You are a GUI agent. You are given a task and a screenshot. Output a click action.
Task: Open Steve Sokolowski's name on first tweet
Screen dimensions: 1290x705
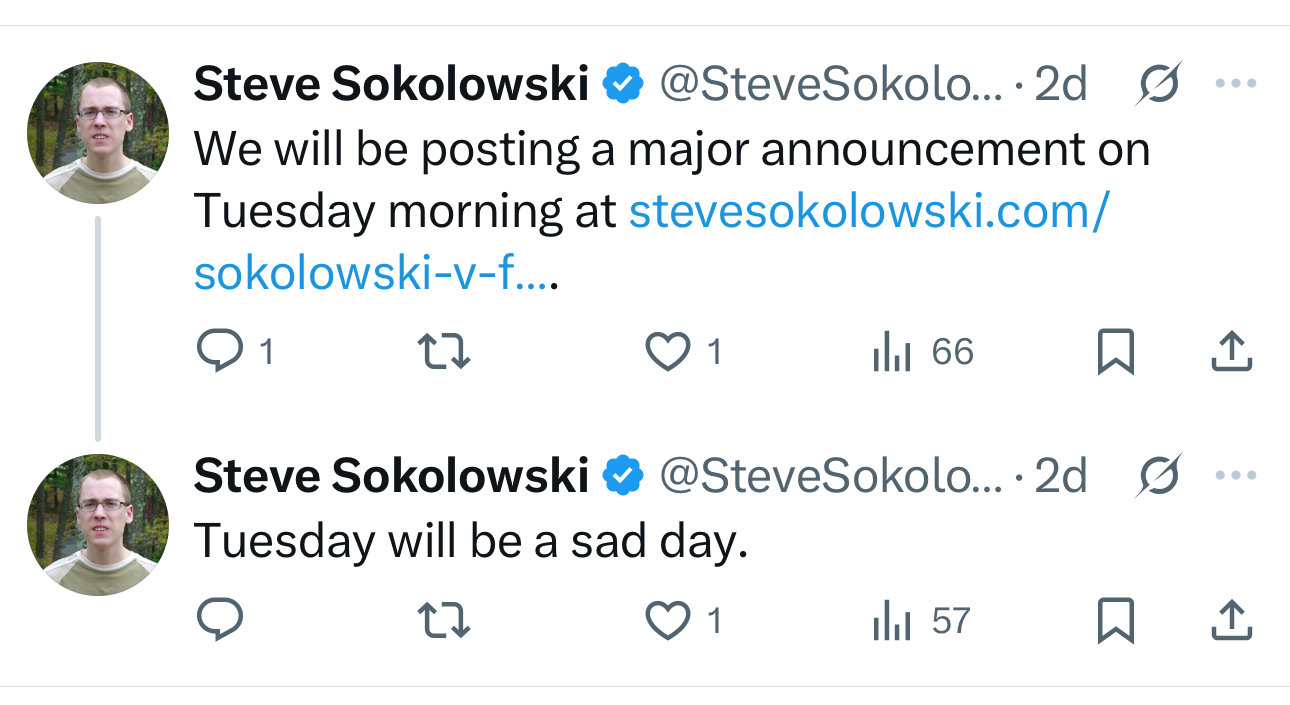pyautogui.click(x=391, y=85)
